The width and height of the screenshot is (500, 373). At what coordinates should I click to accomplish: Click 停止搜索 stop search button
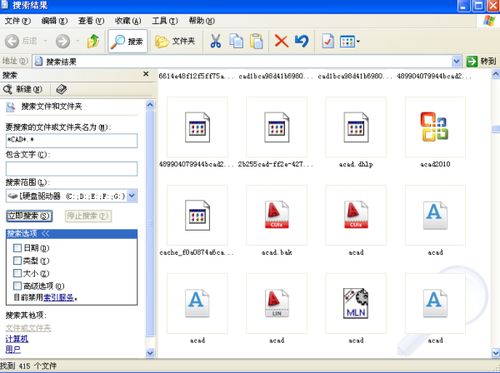[x=88, y=216]
